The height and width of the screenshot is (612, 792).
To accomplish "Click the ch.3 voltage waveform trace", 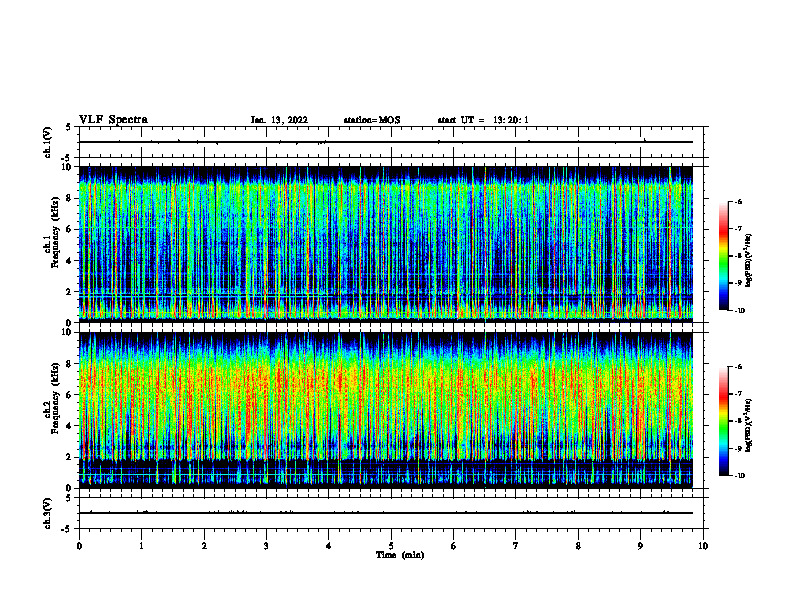I will 386,513.
